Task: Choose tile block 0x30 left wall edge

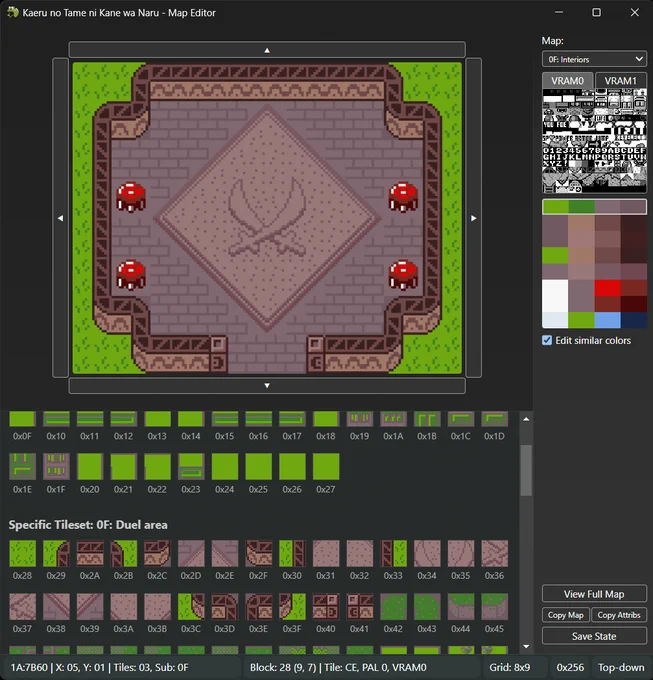Action: pyautogui.click(x=292, y=553)
